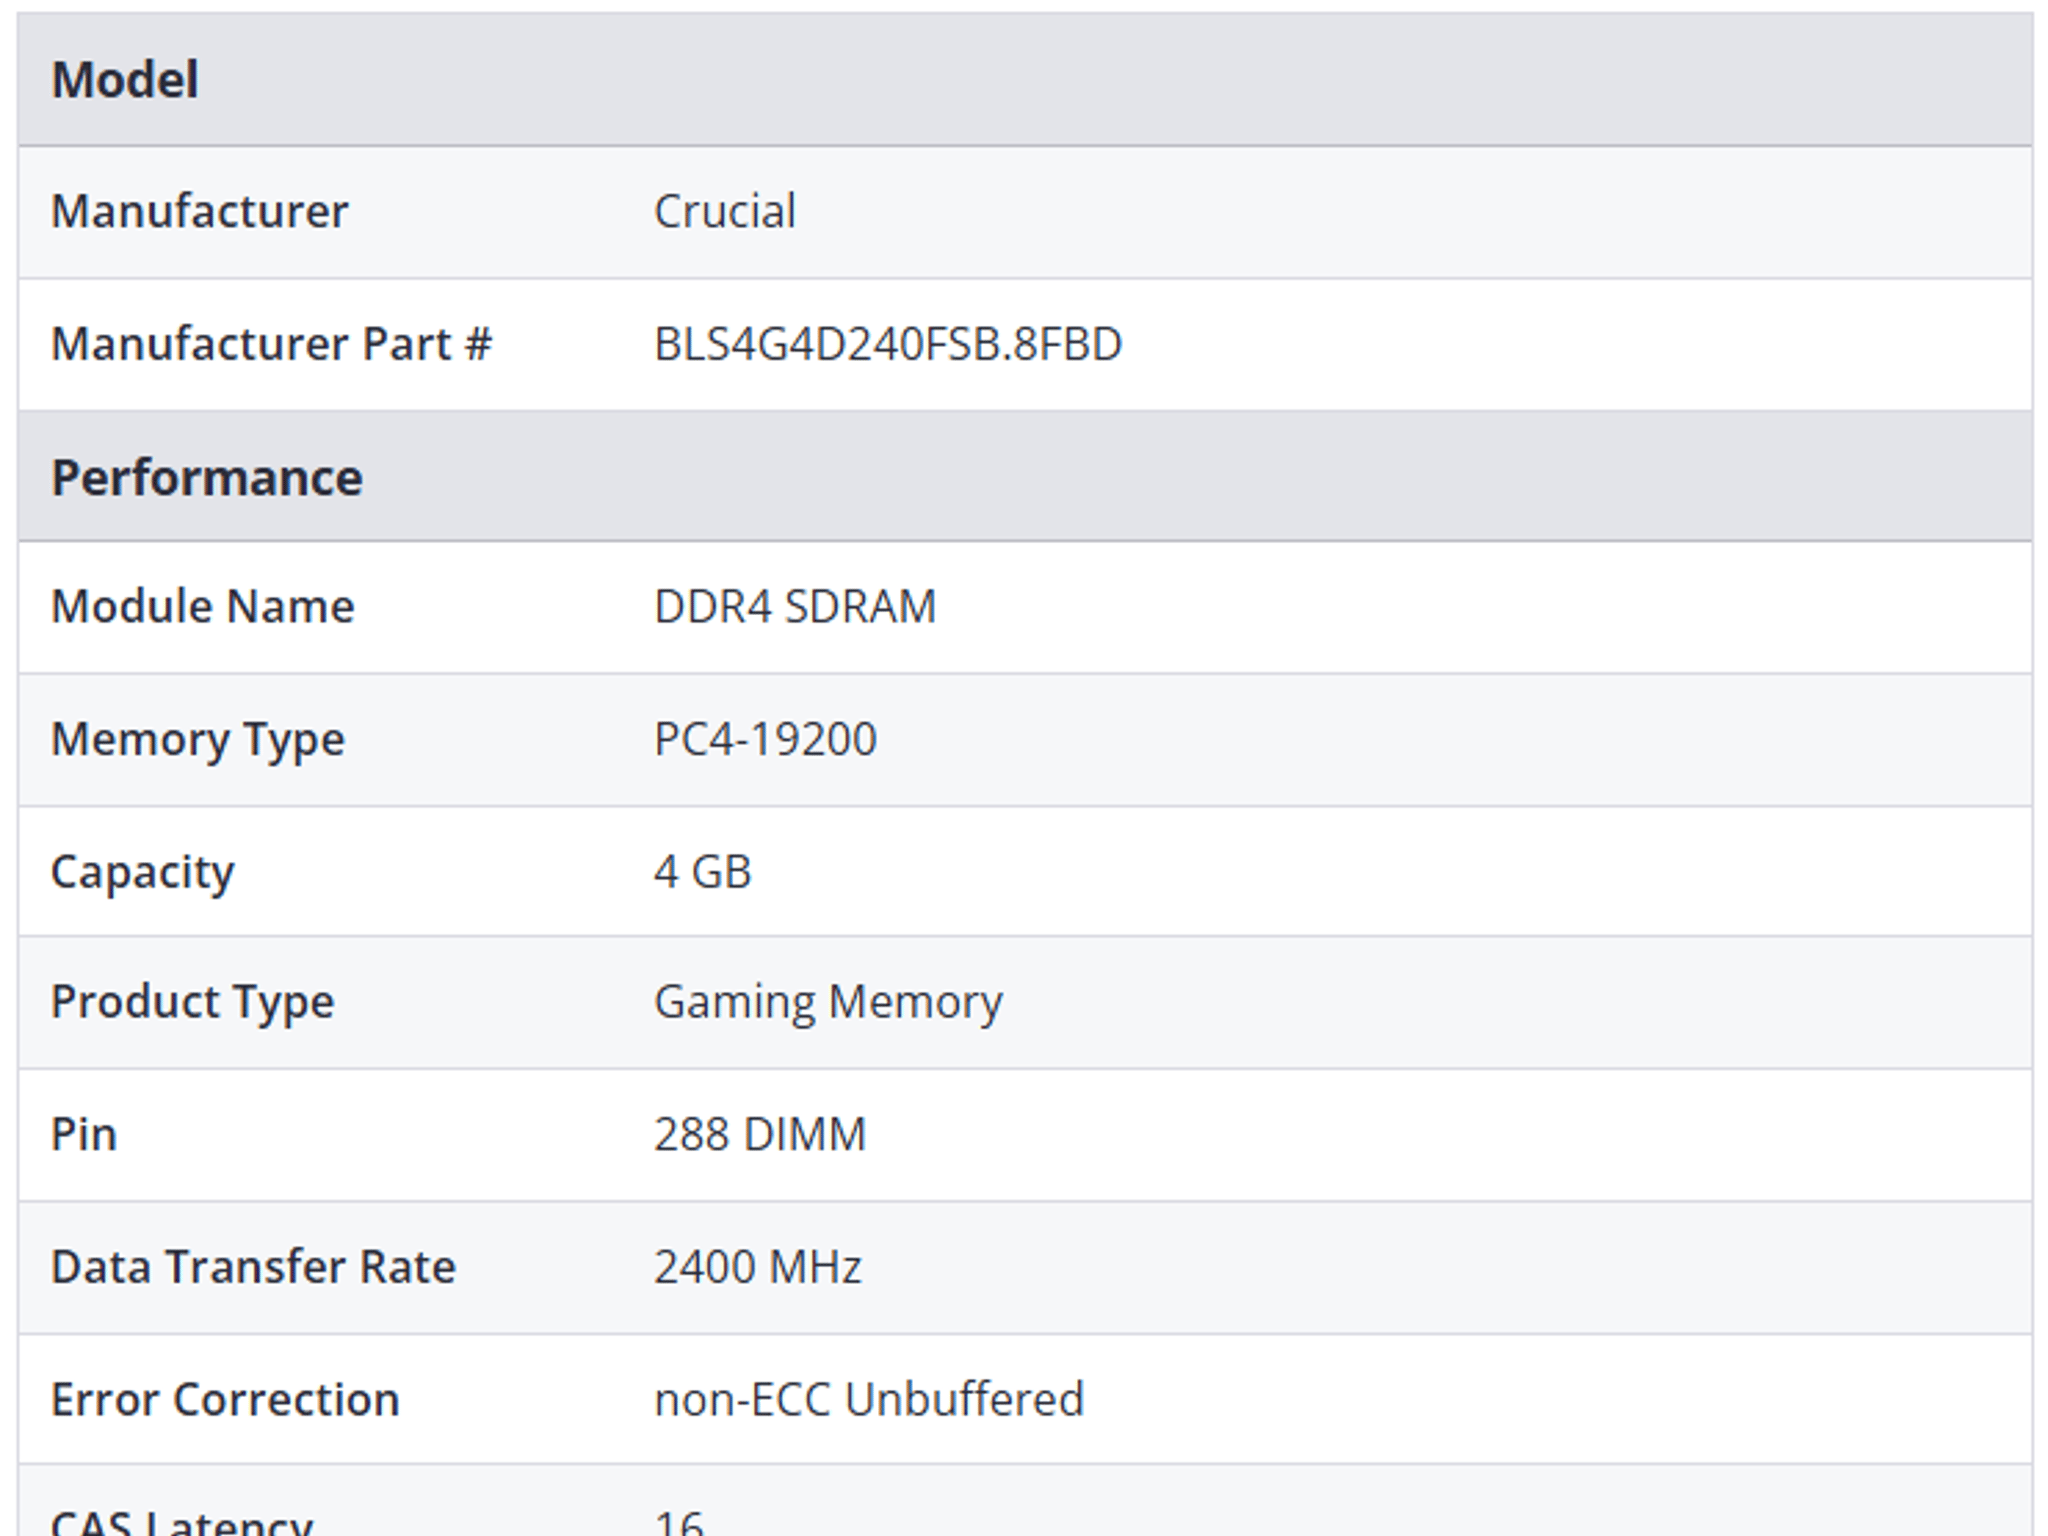This screenshot has width=2048, height=1536.
Task: Select the 4 GB capacity value
Action: pos(702,871)
